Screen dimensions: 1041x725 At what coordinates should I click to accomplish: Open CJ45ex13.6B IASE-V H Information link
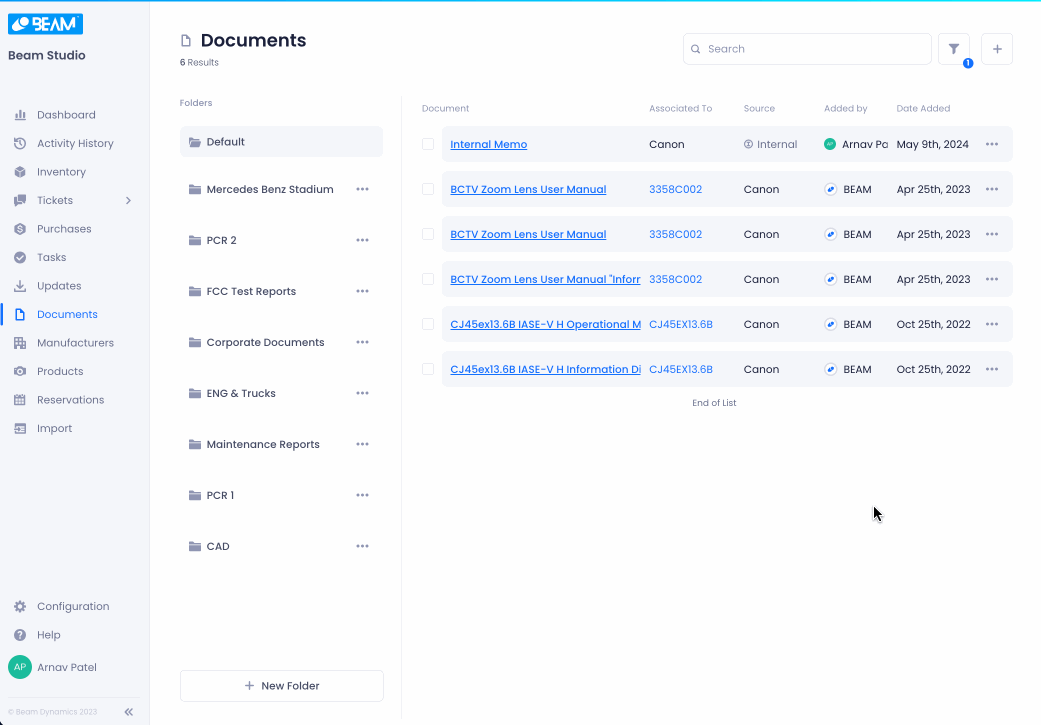tap(546, 369)
